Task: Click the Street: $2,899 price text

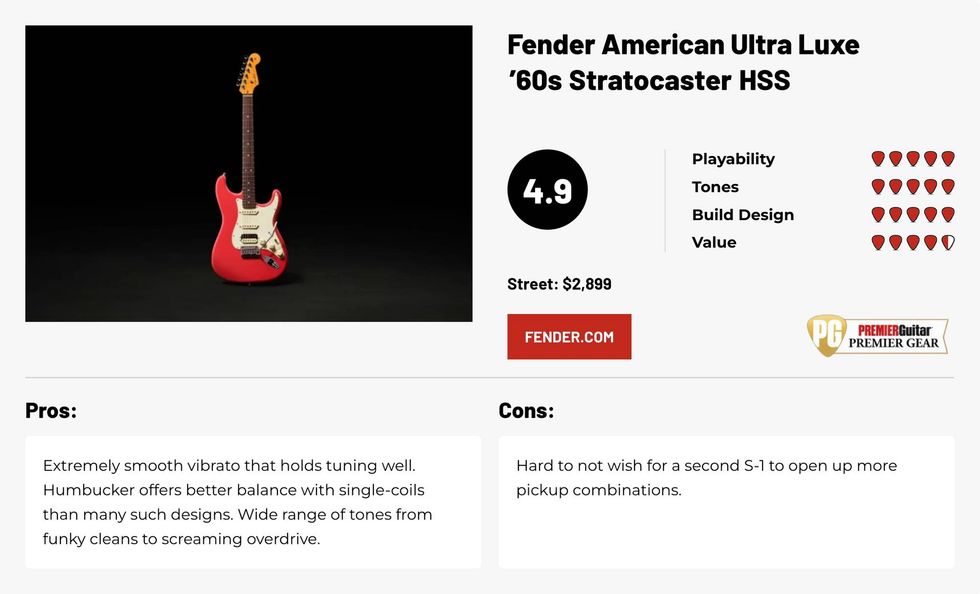Action: (x=559, y=284)
